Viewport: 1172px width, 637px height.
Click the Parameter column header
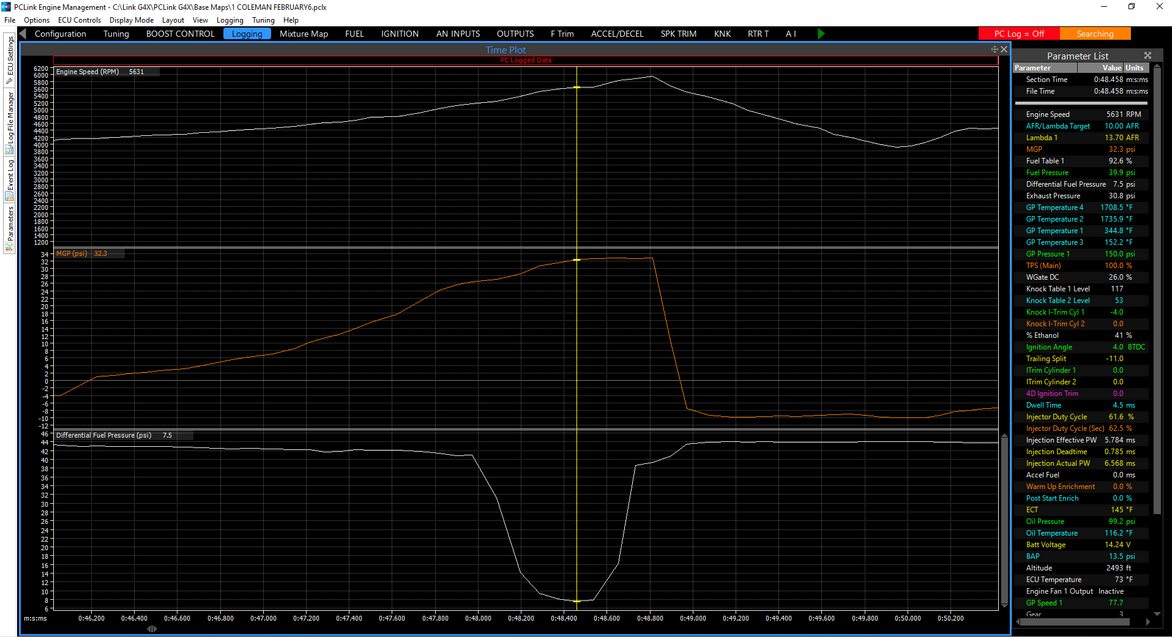1044,67
